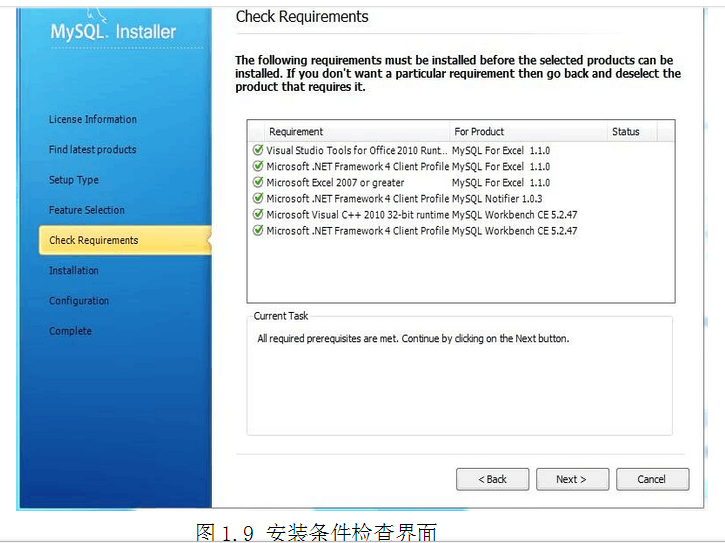
Task: Click the Current Task group label
Action: [281, 316]
